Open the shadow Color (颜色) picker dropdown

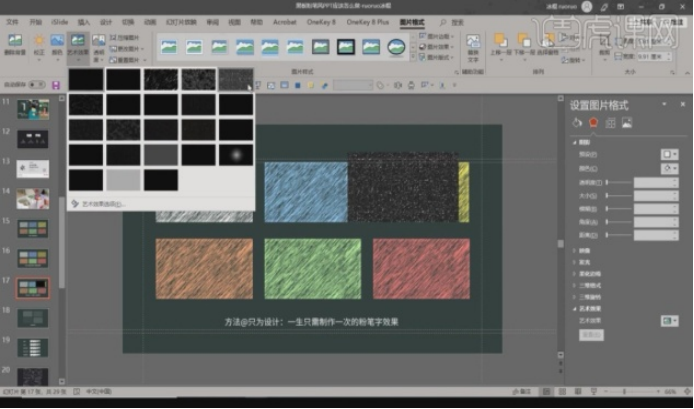[669, 168]
